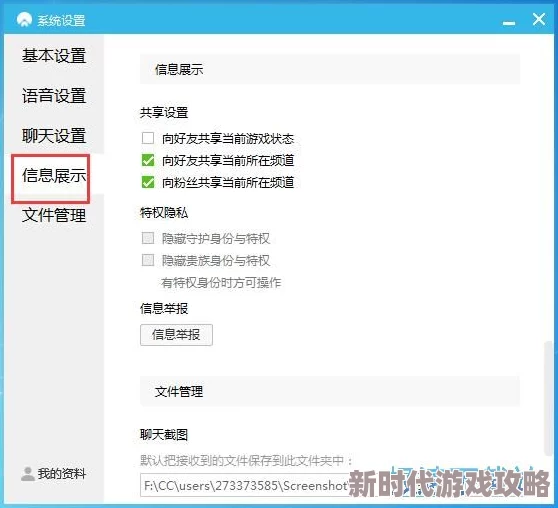This screenshot has height=508, width=558.
Task: Go to 信息展示 settings tab
Action: [54, 176]
